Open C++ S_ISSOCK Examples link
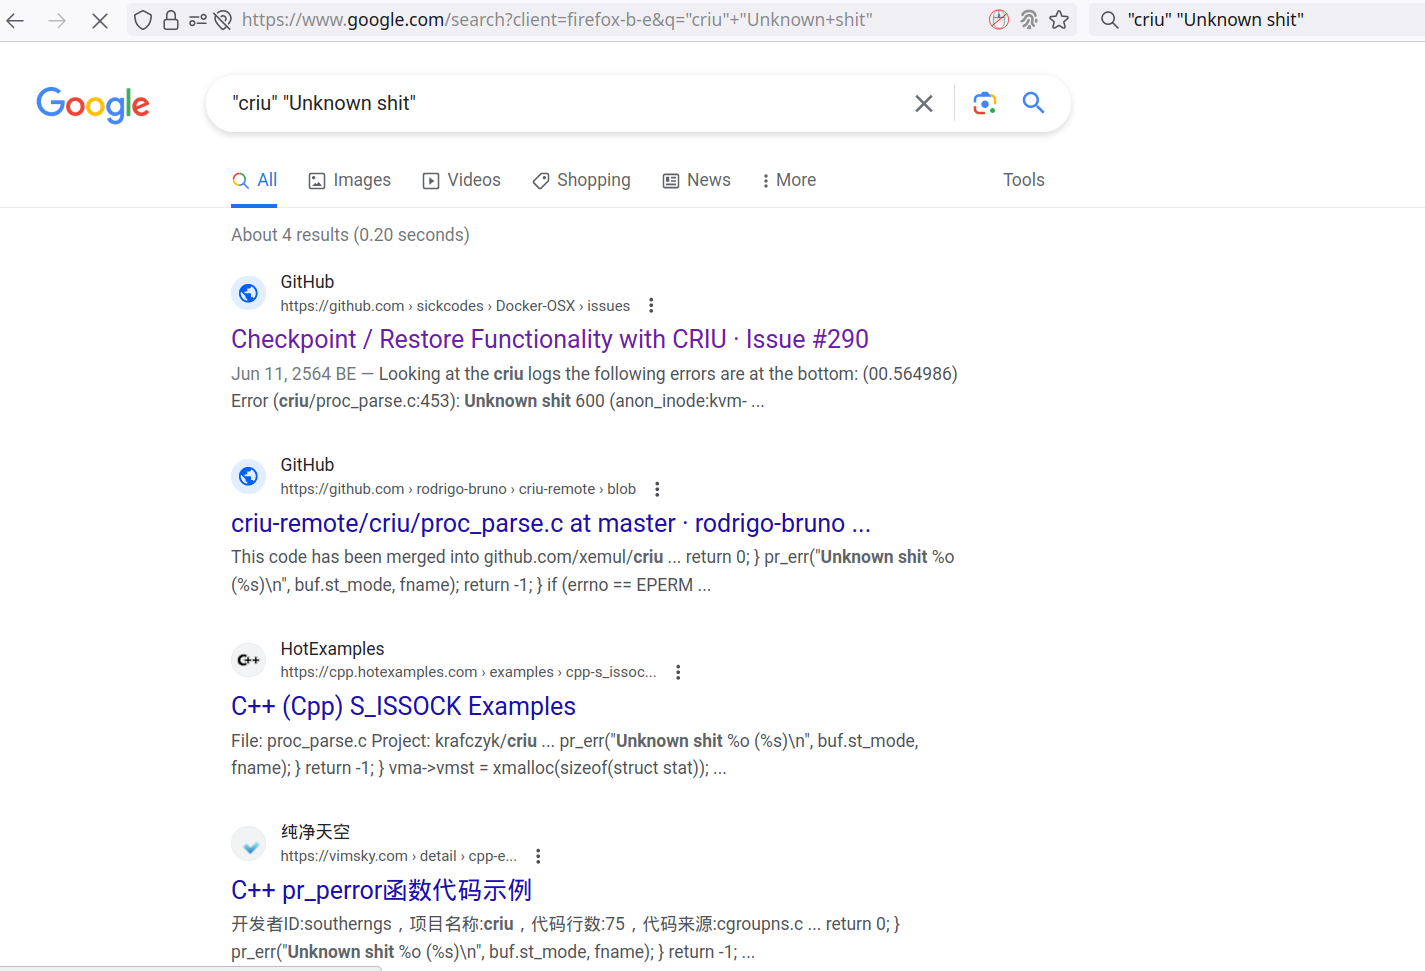Screen dimensions: 1425x971 point(403,707)
